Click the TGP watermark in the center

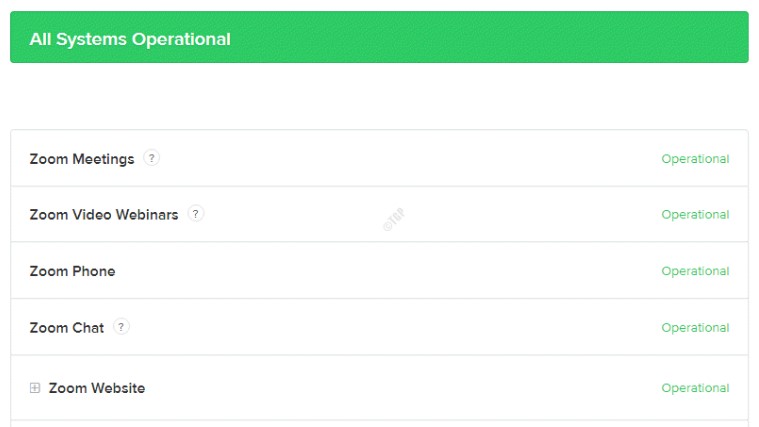pyautogui.click(x=394, y=219)
